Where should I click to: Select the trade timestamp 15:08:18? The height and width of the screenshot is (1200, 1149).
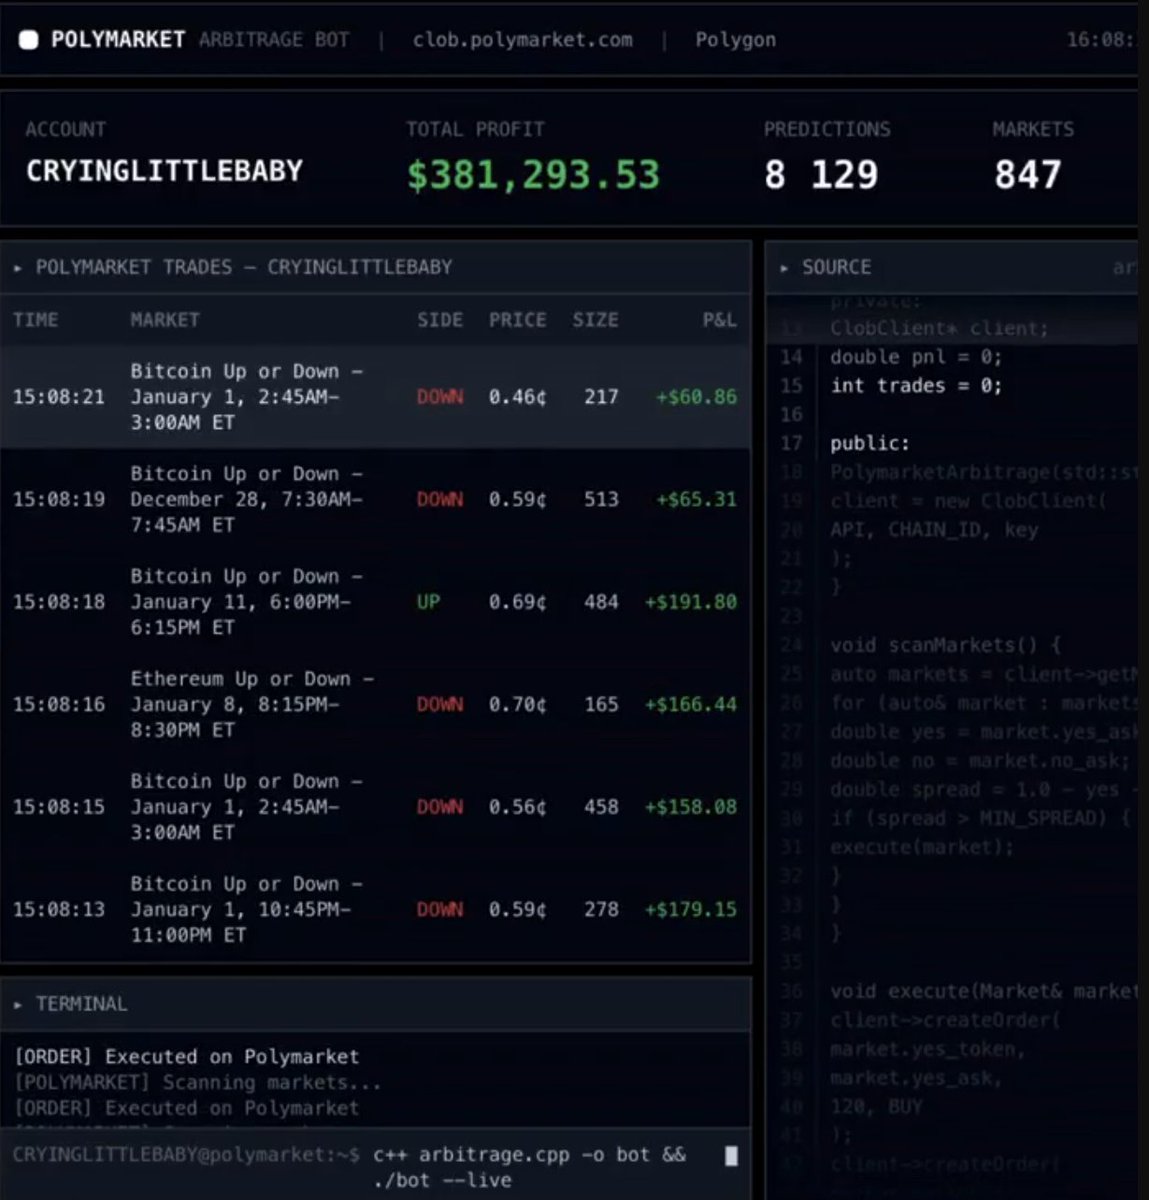point(59,602)
